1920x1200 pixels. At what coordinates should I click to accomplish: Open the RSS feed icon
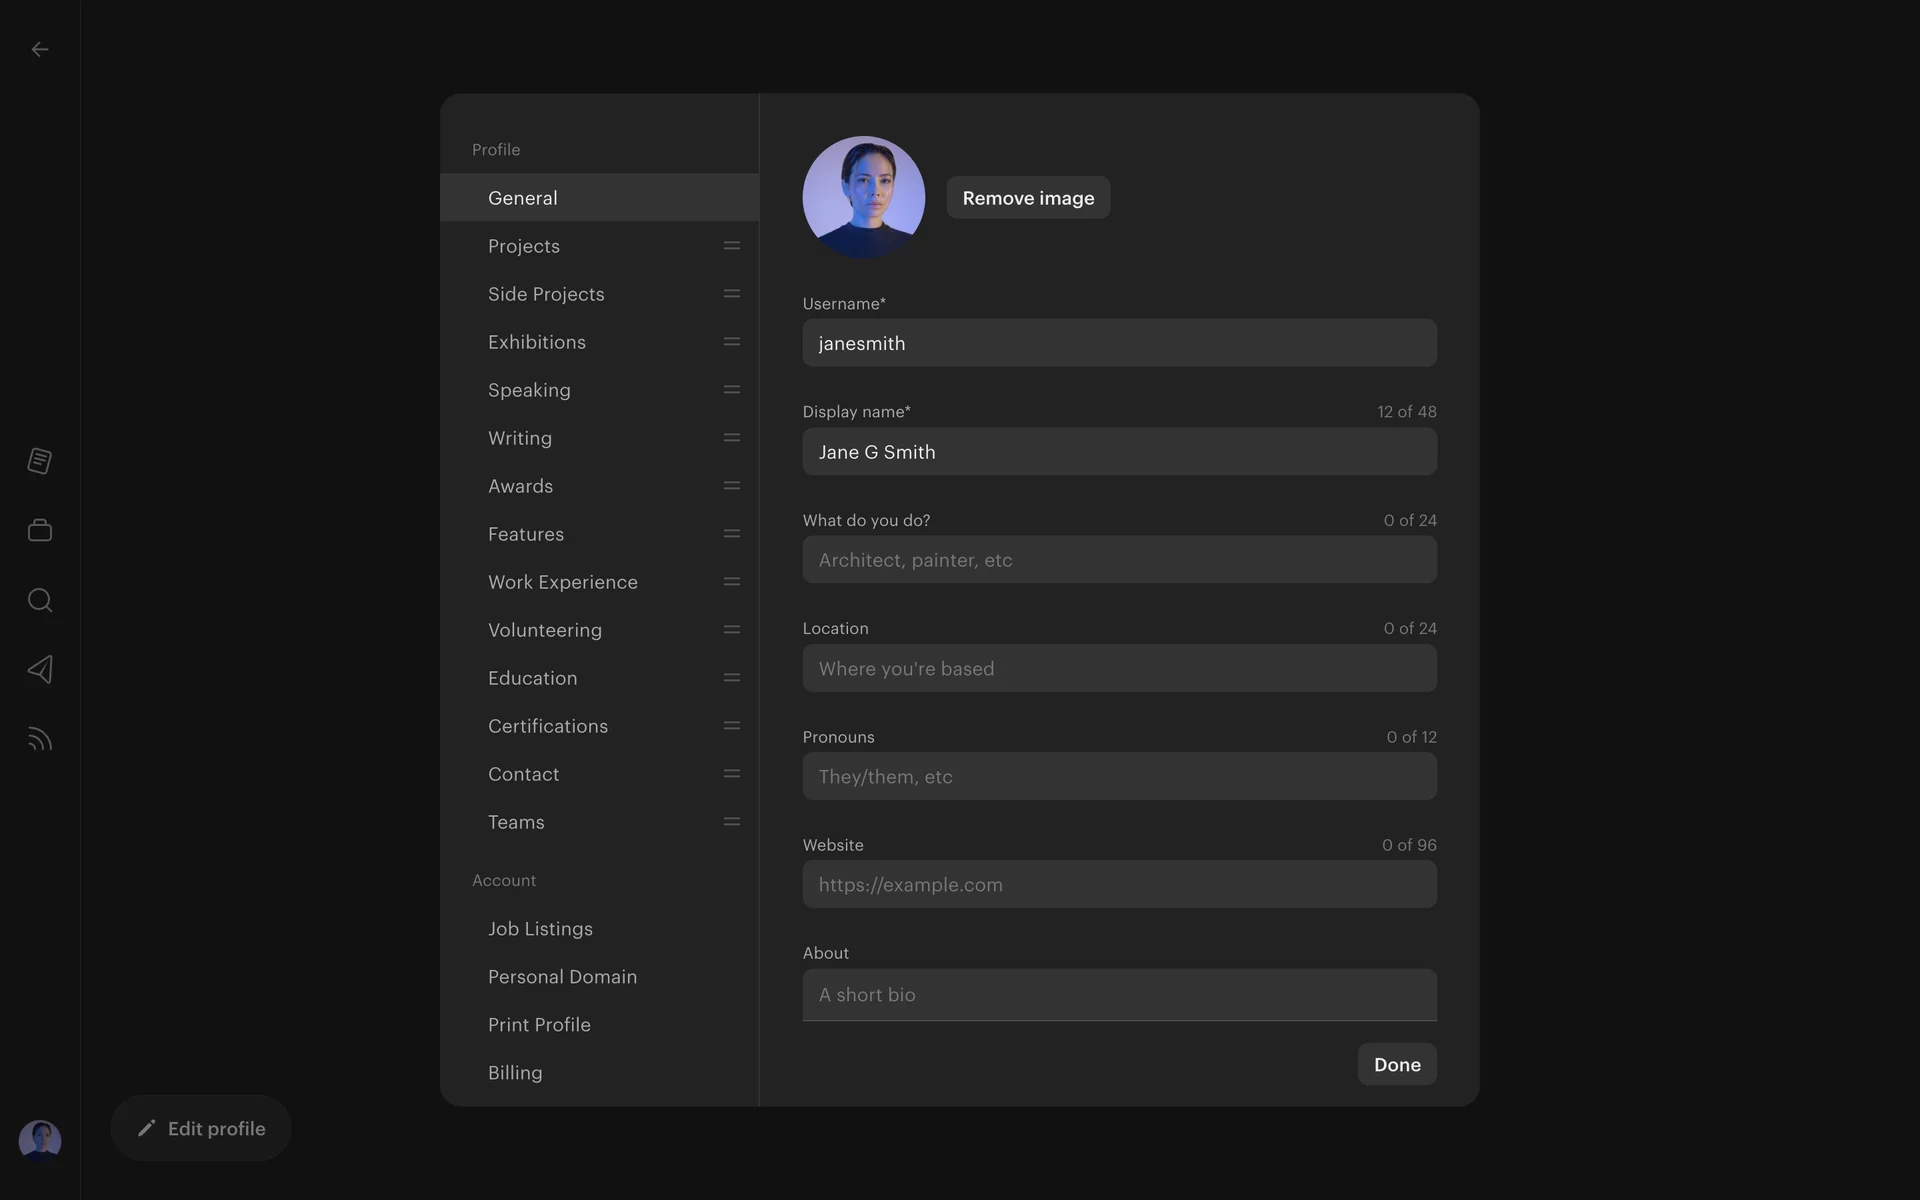[x=40, y=739]
